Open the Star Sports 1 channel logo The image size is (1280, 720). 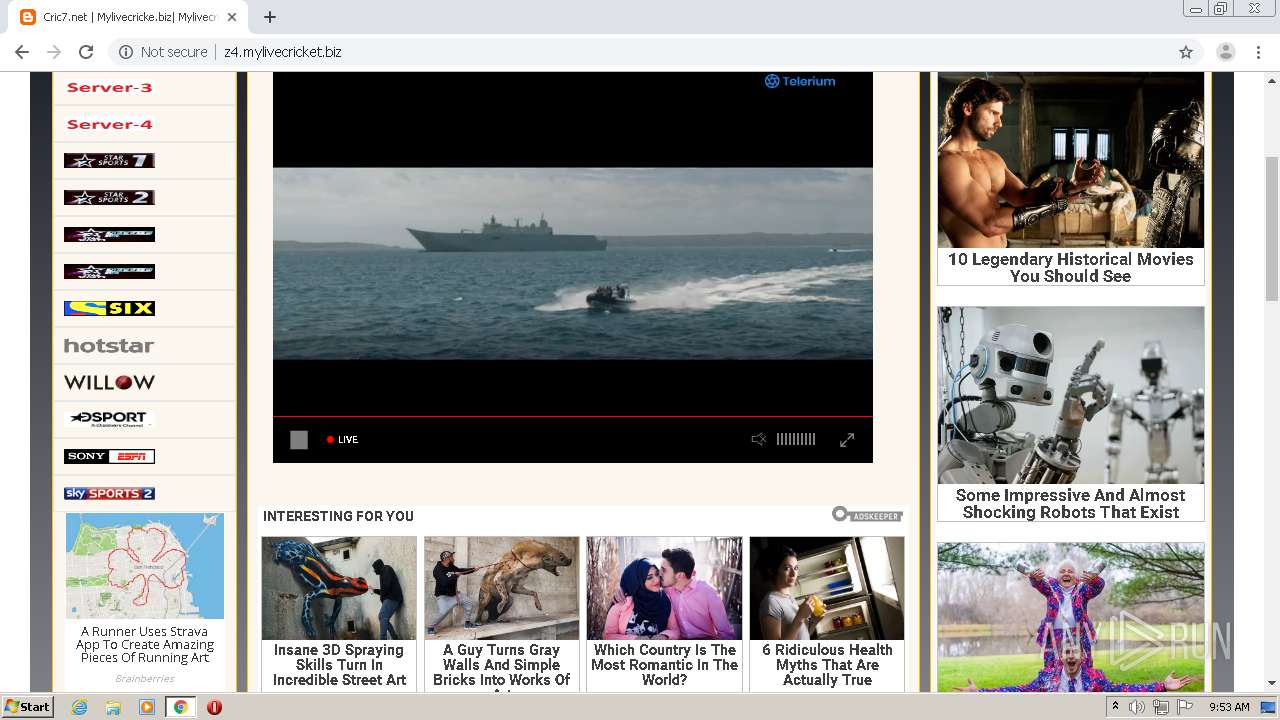[x=109, y=161]
